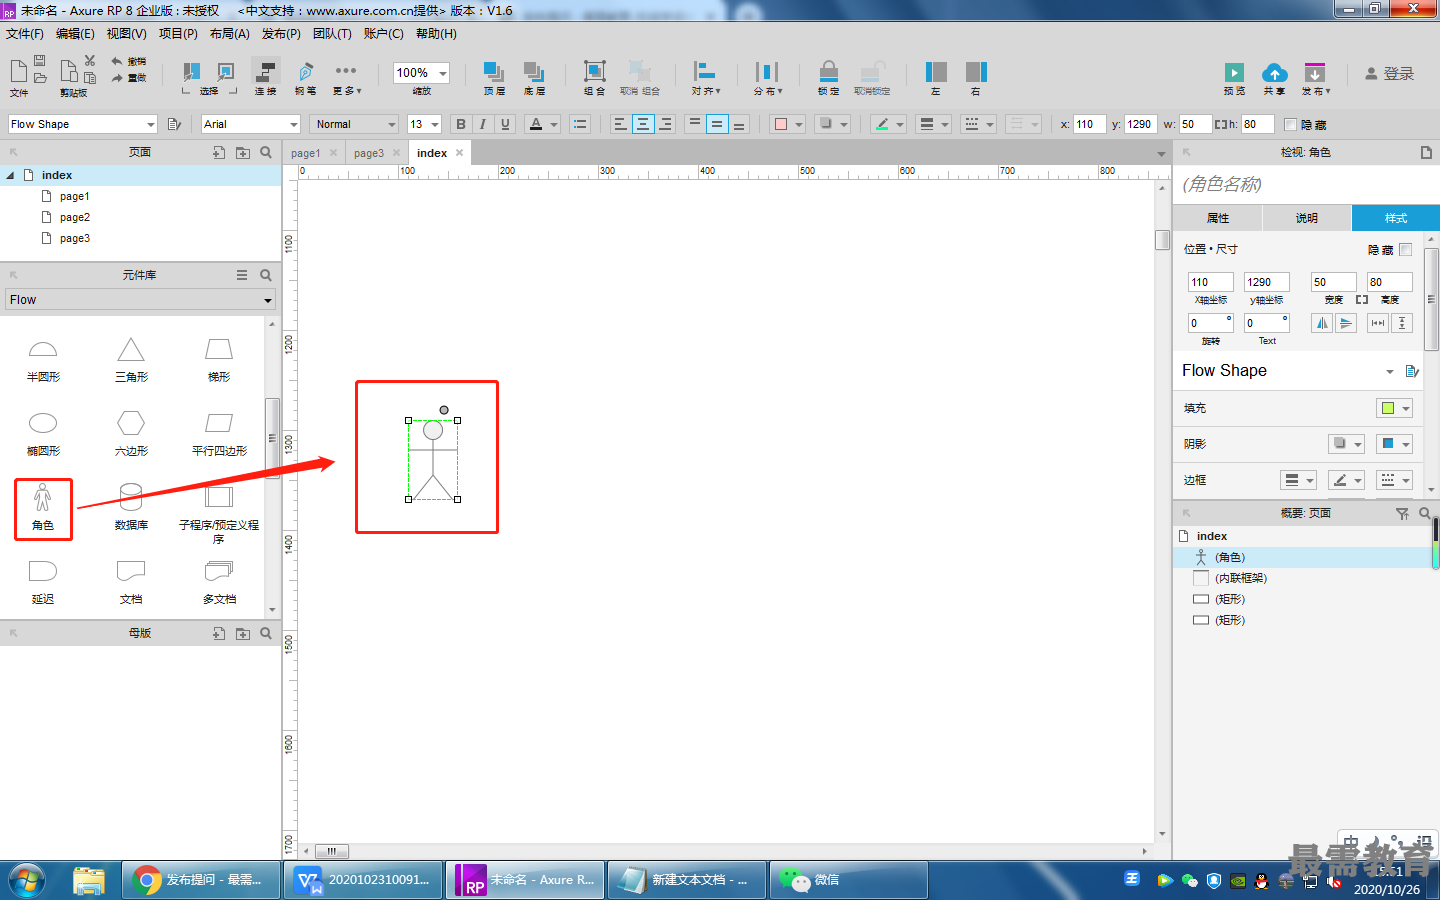Screen dimensions: 1440x900
Task: Choose the 多文档 multi-document shape
Action: point(219,582)
